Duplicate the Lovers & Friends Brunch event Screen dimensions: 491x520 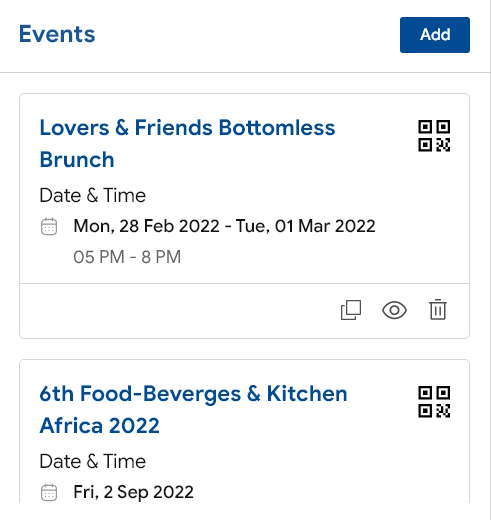351,310
